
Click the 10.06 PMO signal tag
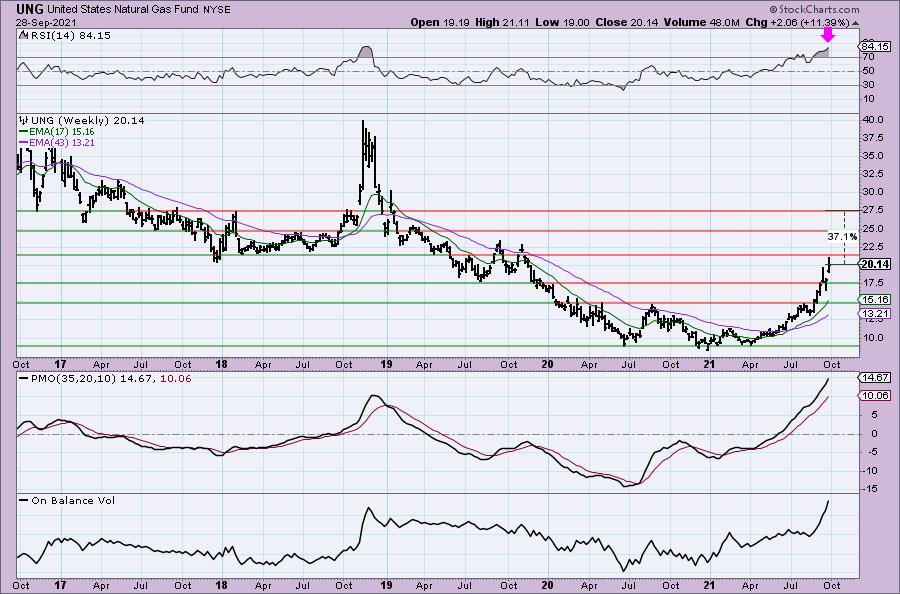point(875,395)
